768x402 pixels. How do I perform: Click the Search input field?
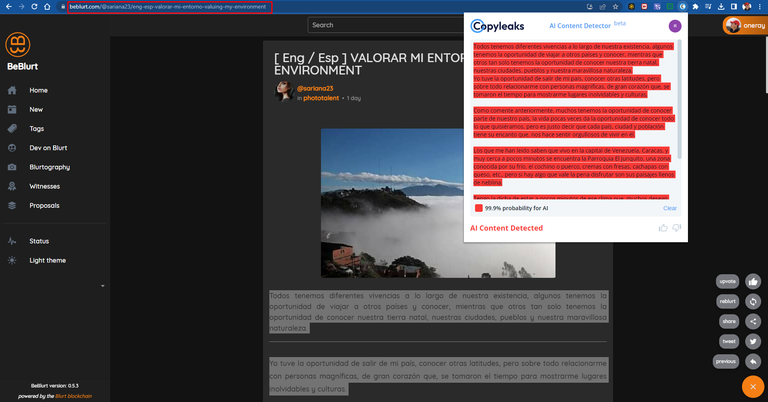[x=385, y=25]
